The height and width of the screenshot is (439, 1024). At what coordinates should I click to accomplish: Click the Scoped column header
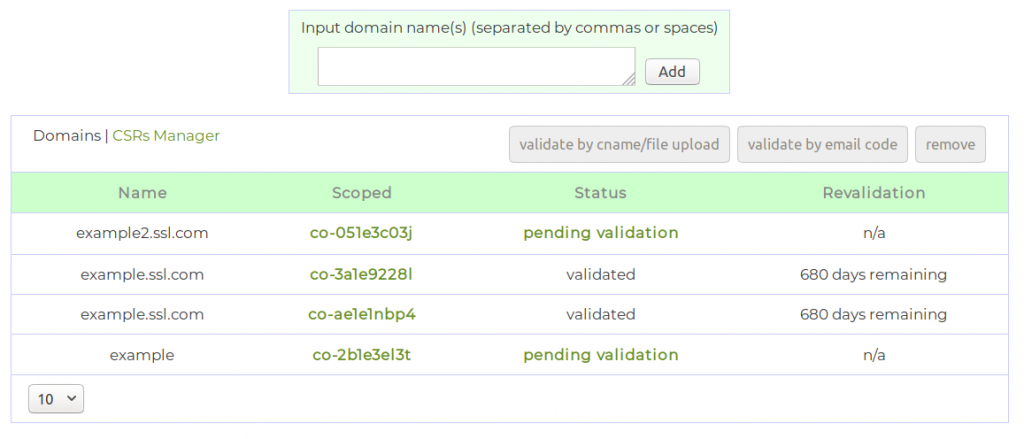361,193
